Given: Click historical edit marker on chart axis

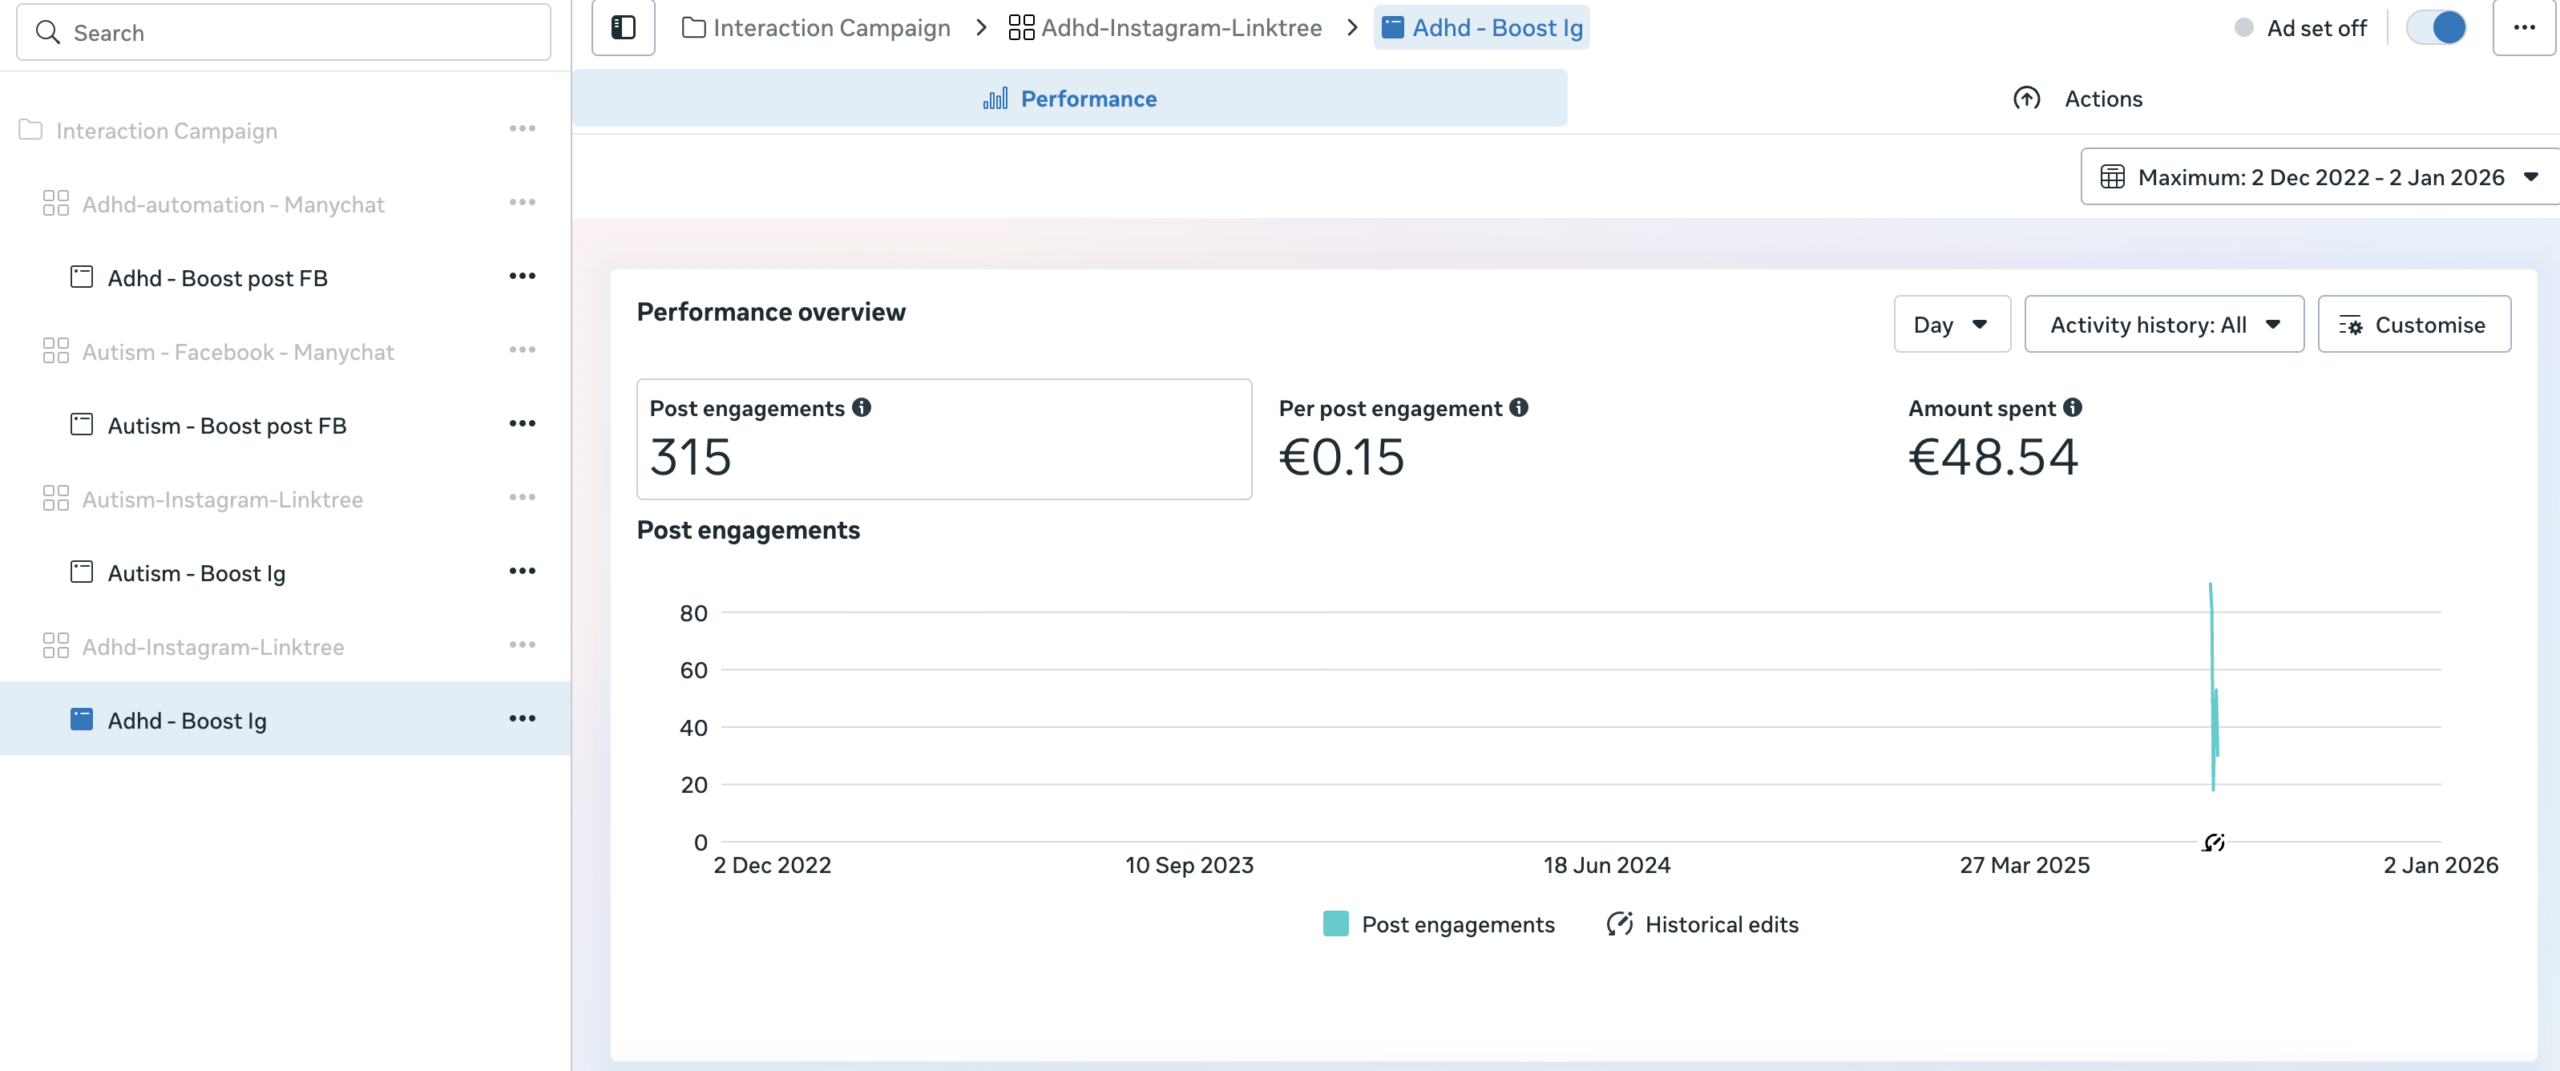Looking at the screenshot, I should (x=2213, y=843).
